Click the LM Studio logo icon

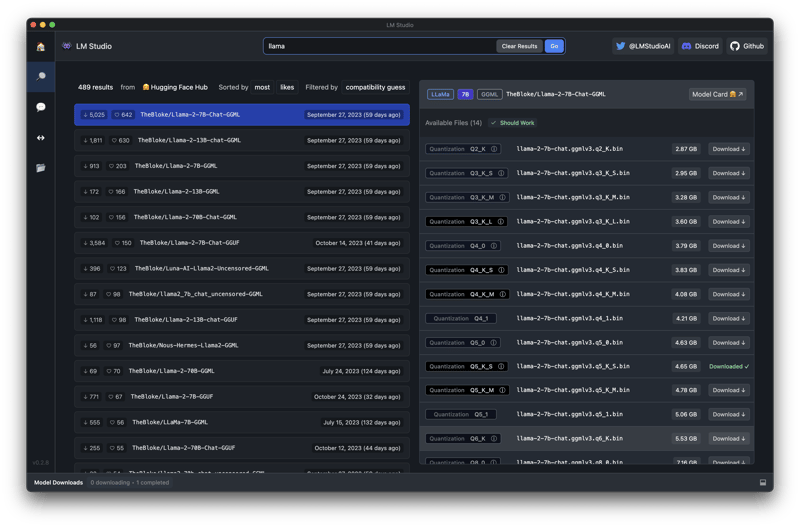(67, 46)
